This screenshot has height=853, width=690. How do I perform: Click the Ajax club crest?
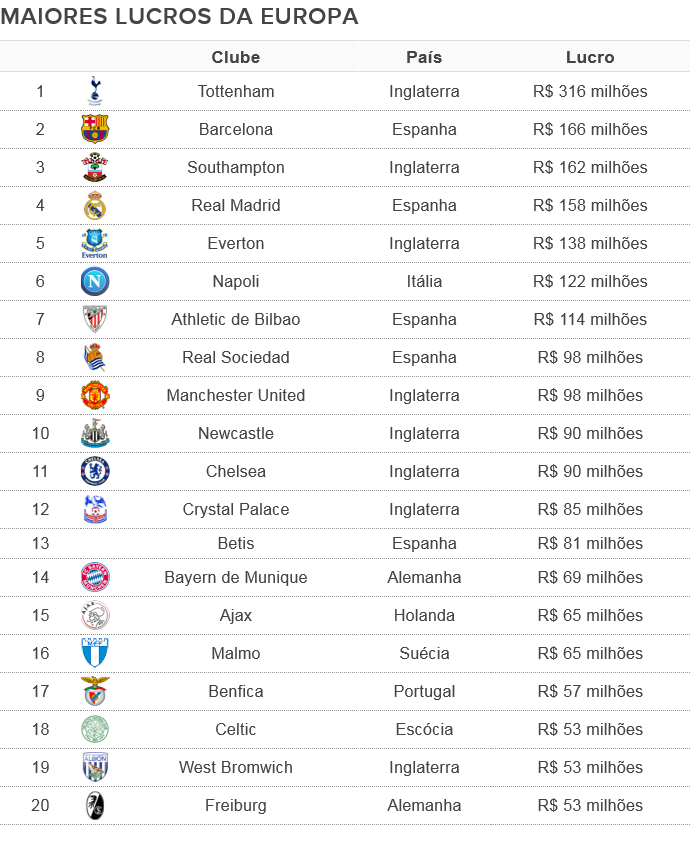[95, 615]
